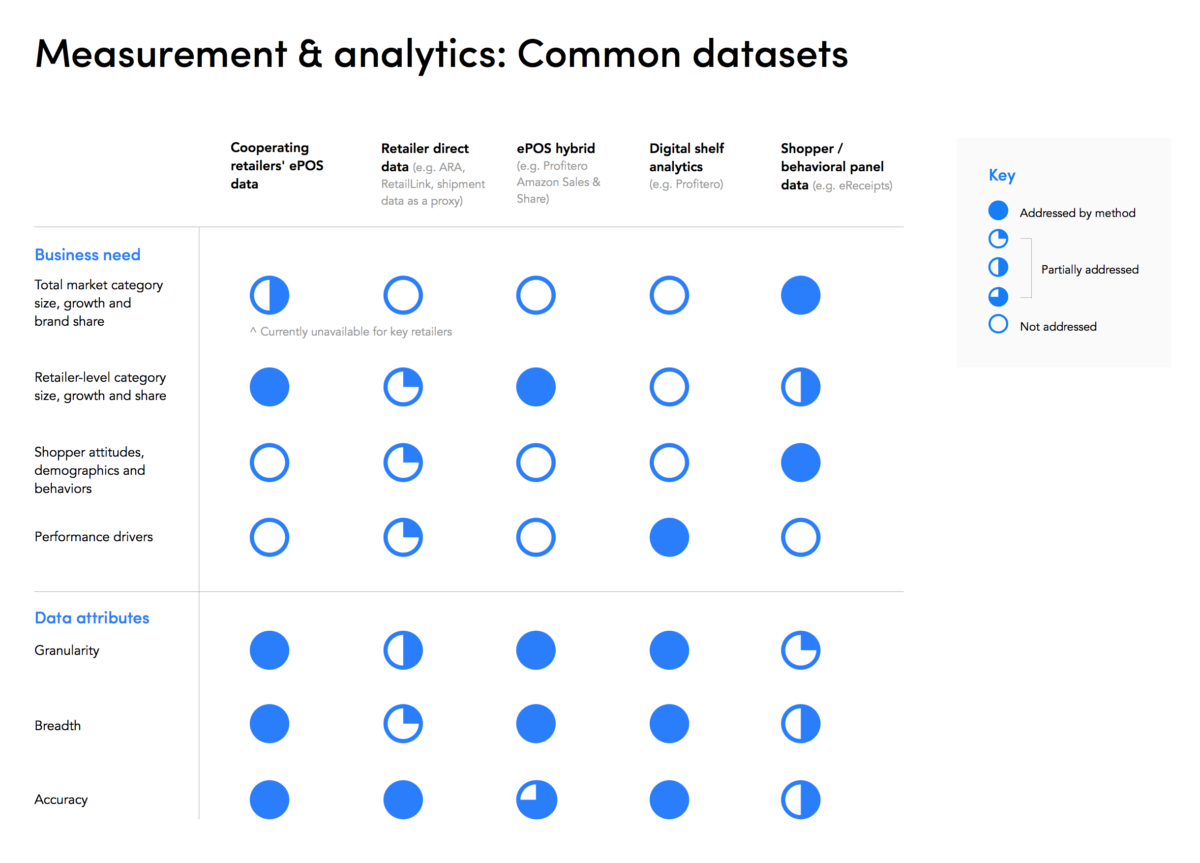
Task: Click the three-quarter circle for Accuracy, ePOS hybrid
Action: click(x=536, y=800)
